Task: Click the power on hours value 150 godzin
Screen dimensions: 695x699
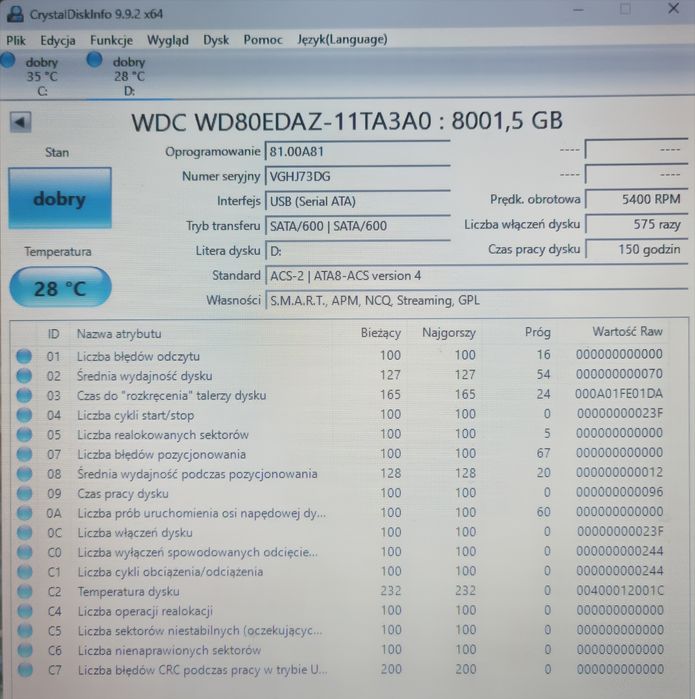Action: coord(636,249)
